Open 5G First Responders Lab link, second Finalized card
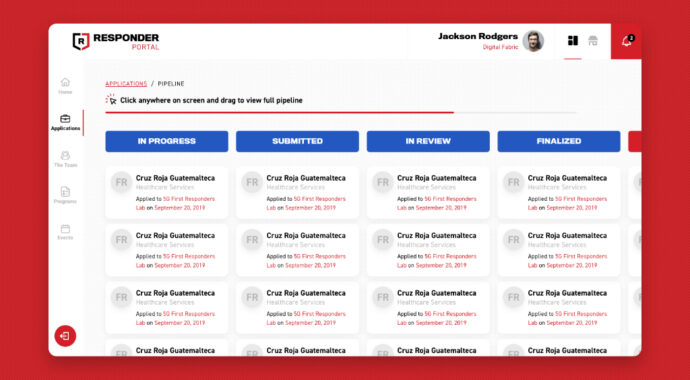This screenshot has height=380, width=690. point(567,261)
